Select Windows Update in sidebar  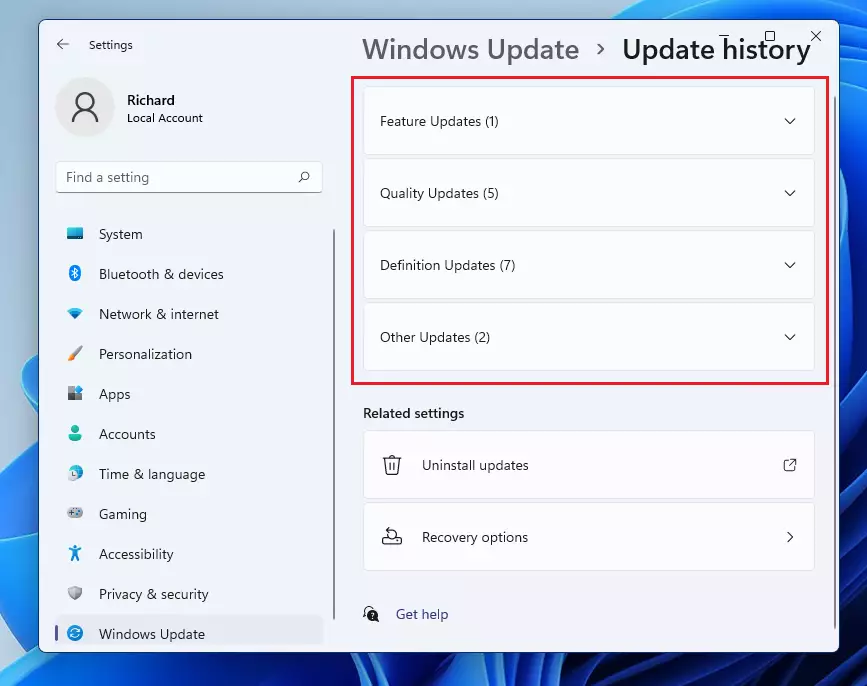[189, 631]
